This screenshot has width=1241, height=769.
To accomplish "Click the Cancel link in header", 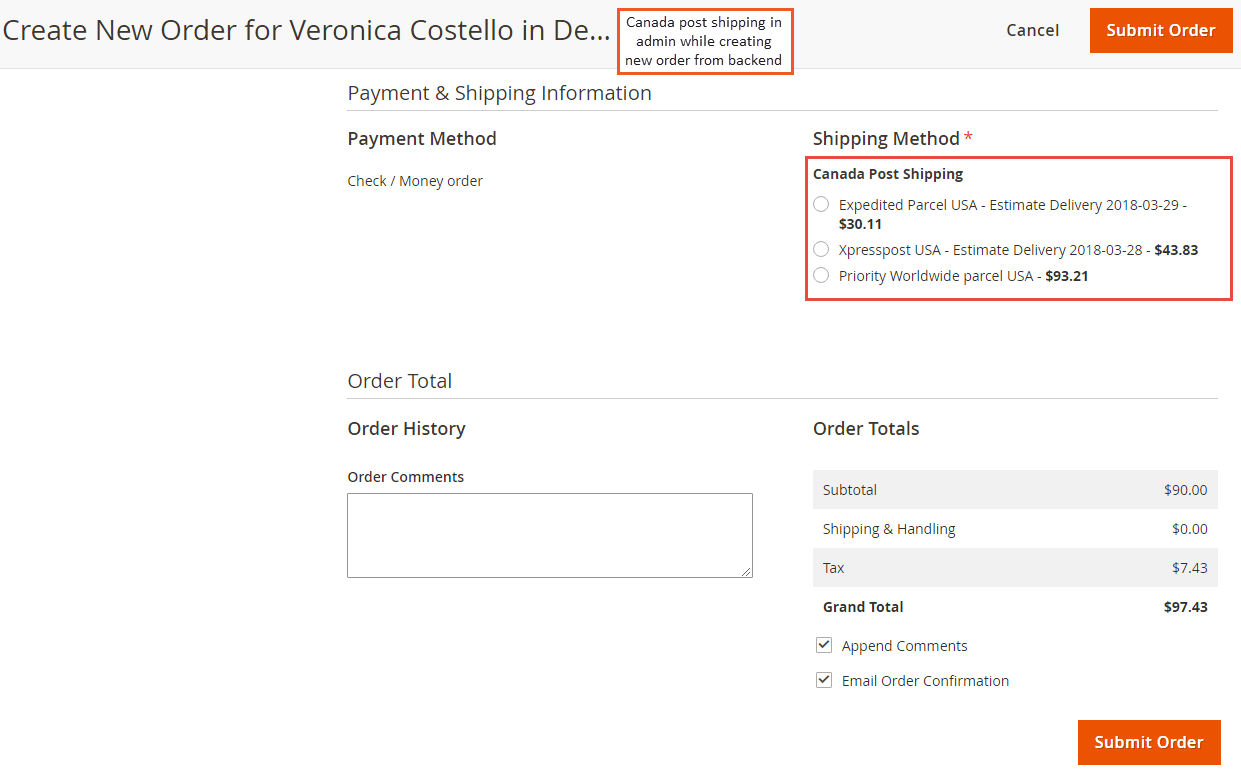I will [1032, 30].
